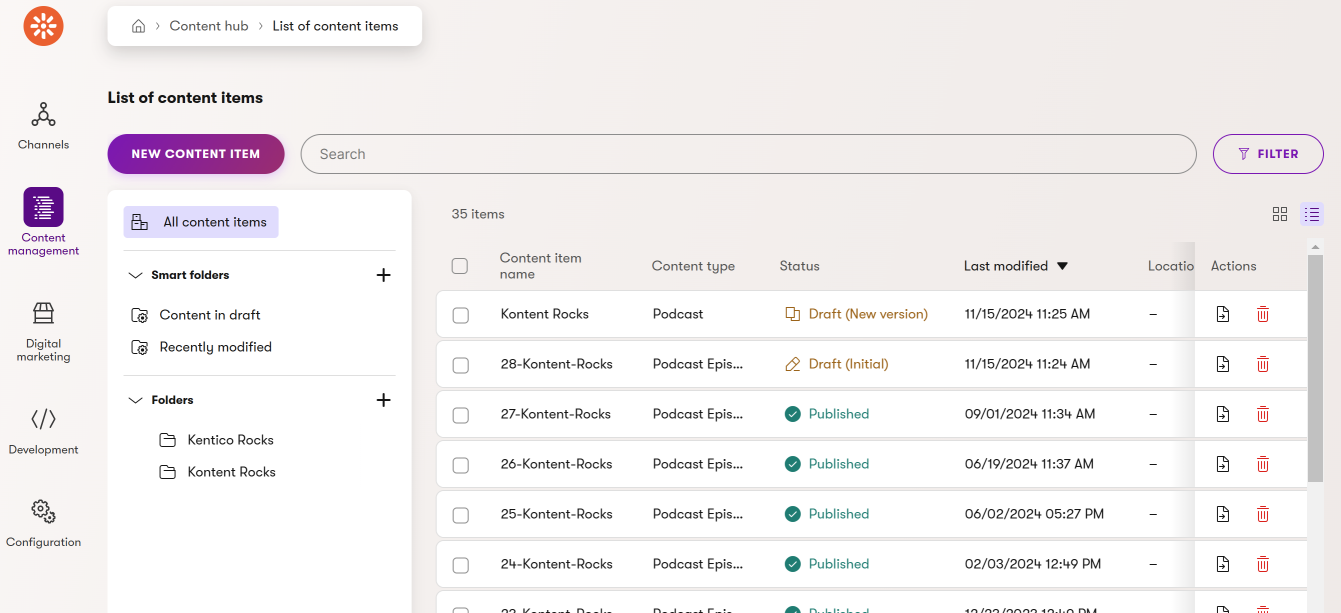The width and height of the screenshot is (1341, 613).
Task: Check the 24-Kontent-Rocks row
Action: click(461, 565)
